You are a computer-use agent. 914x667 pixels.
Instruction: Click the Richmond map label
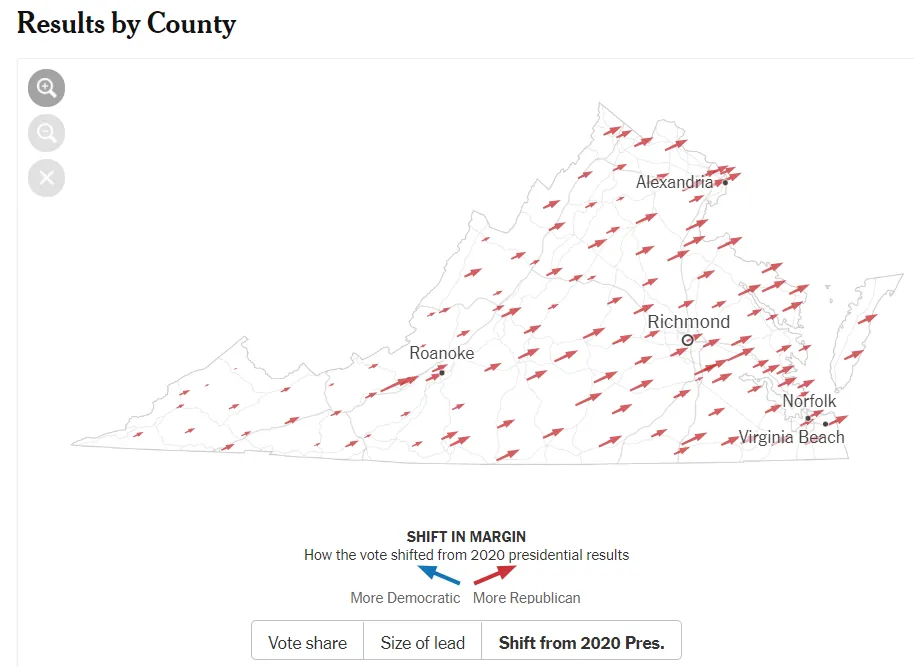tap(689, 322)
